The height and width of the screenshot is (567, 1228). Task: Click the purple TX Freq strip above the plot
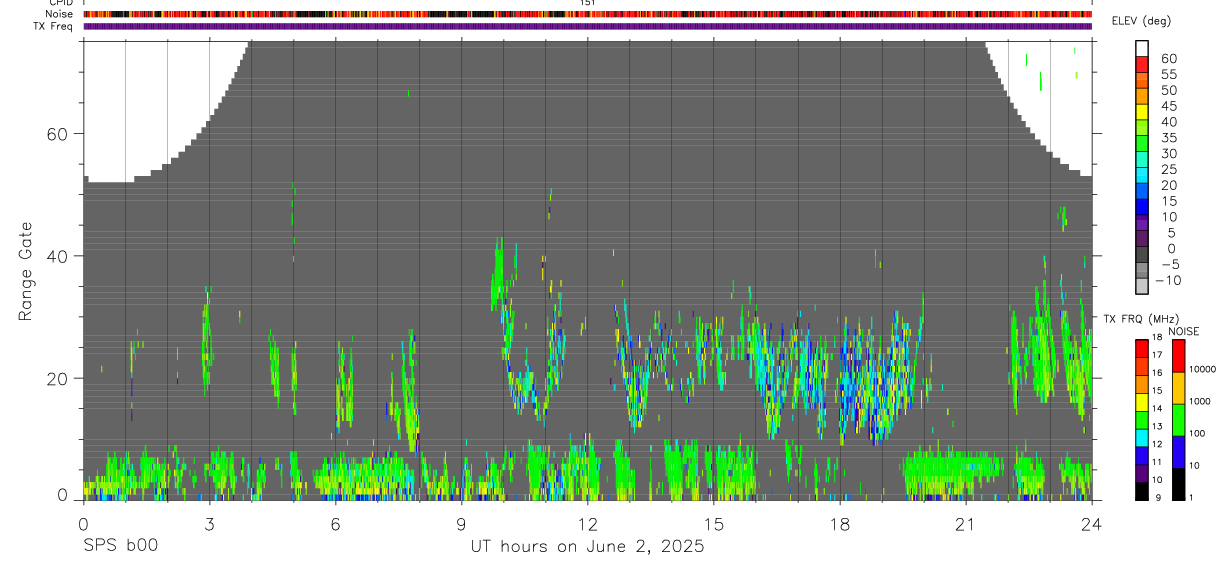[x=588, y=26]
